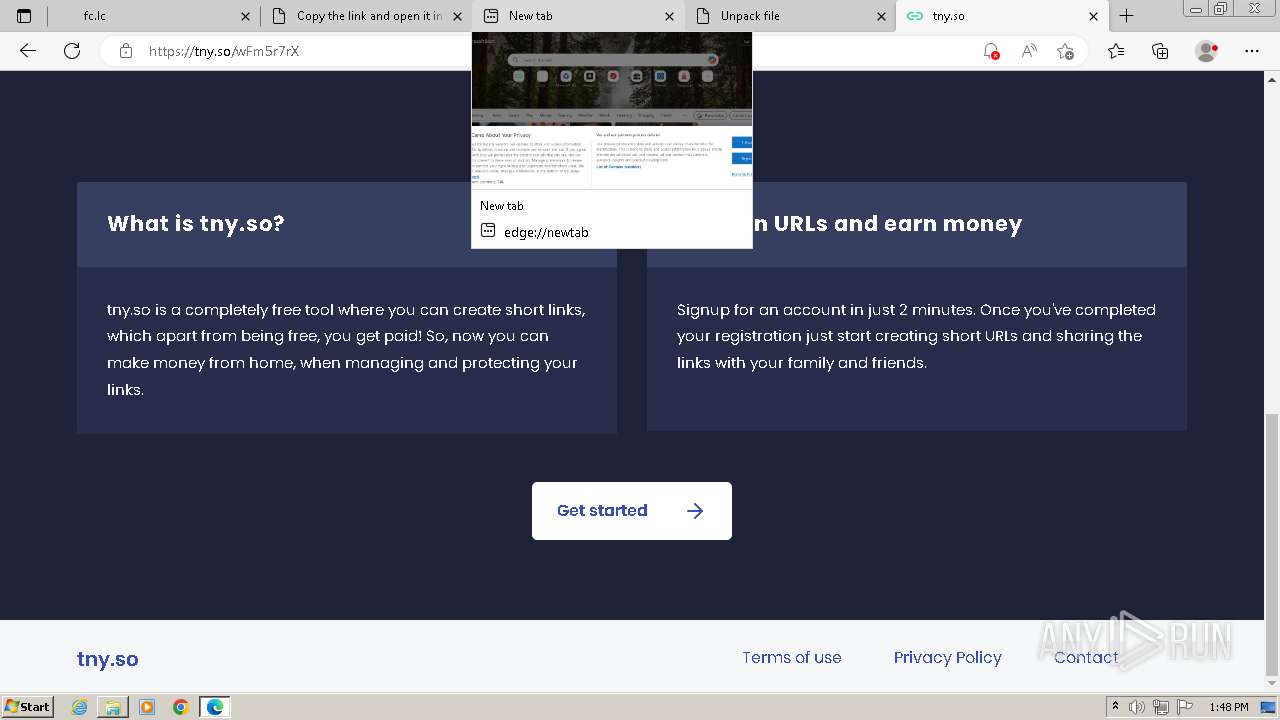Open blocked notifications bell icon

tap(991, 51)
